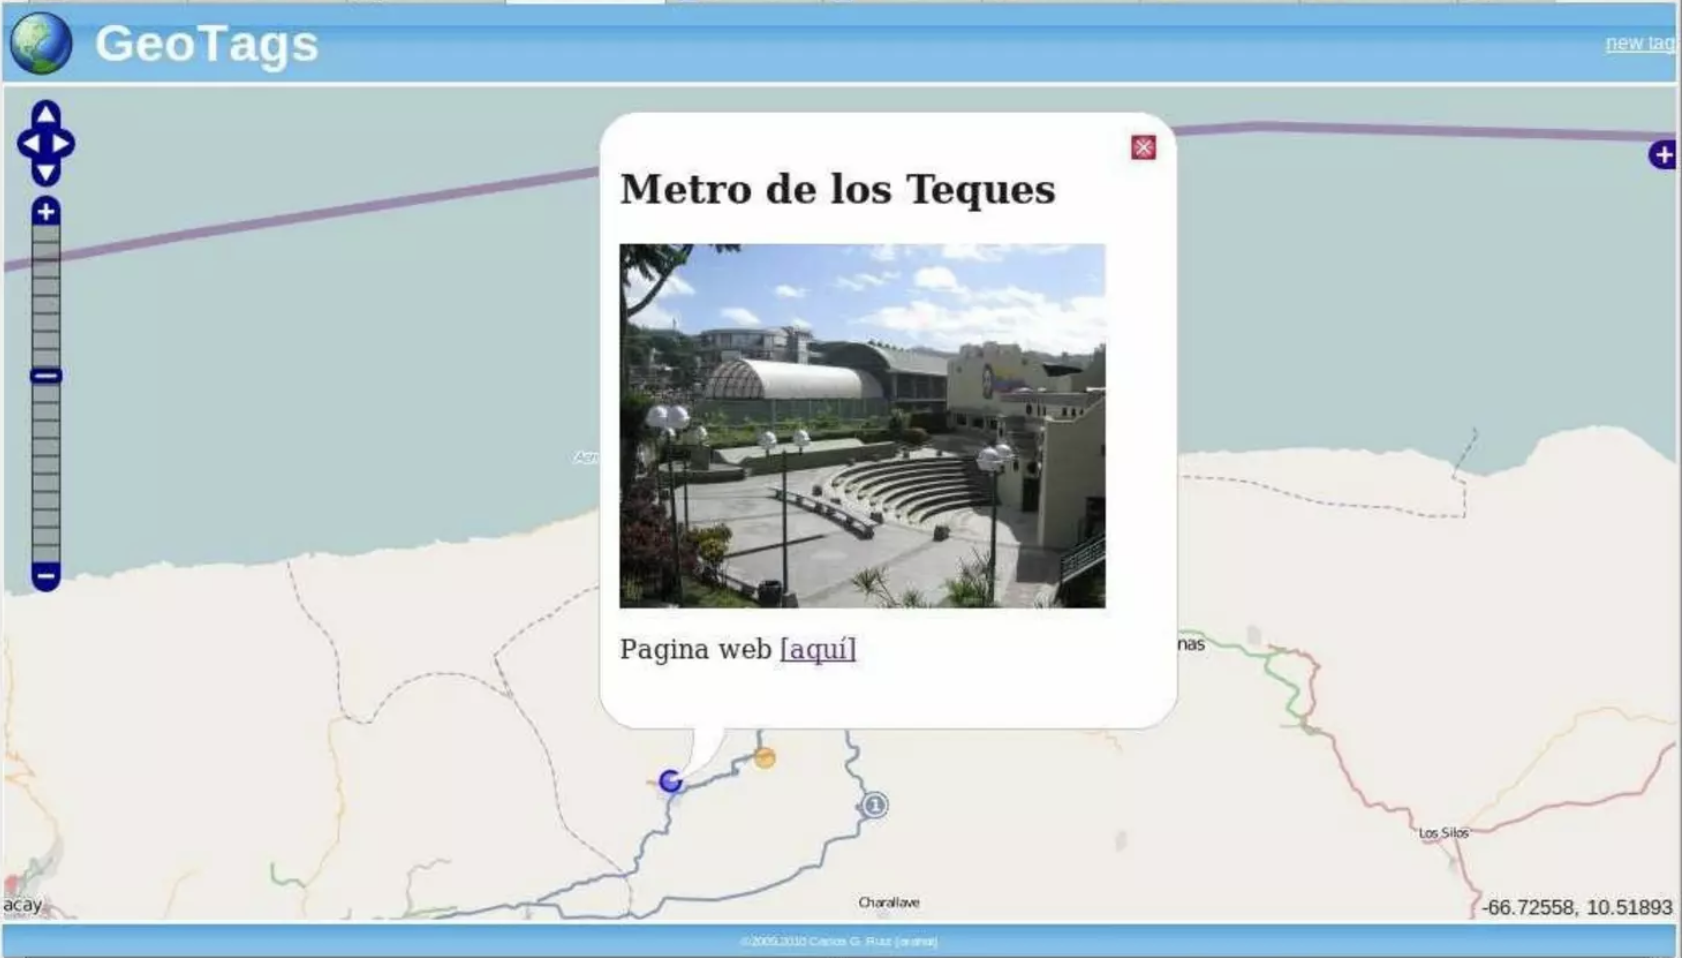Click the route 1 shield marker
Image resolution: width=1682 pixels, height=958 pixels.
[875, 805]
